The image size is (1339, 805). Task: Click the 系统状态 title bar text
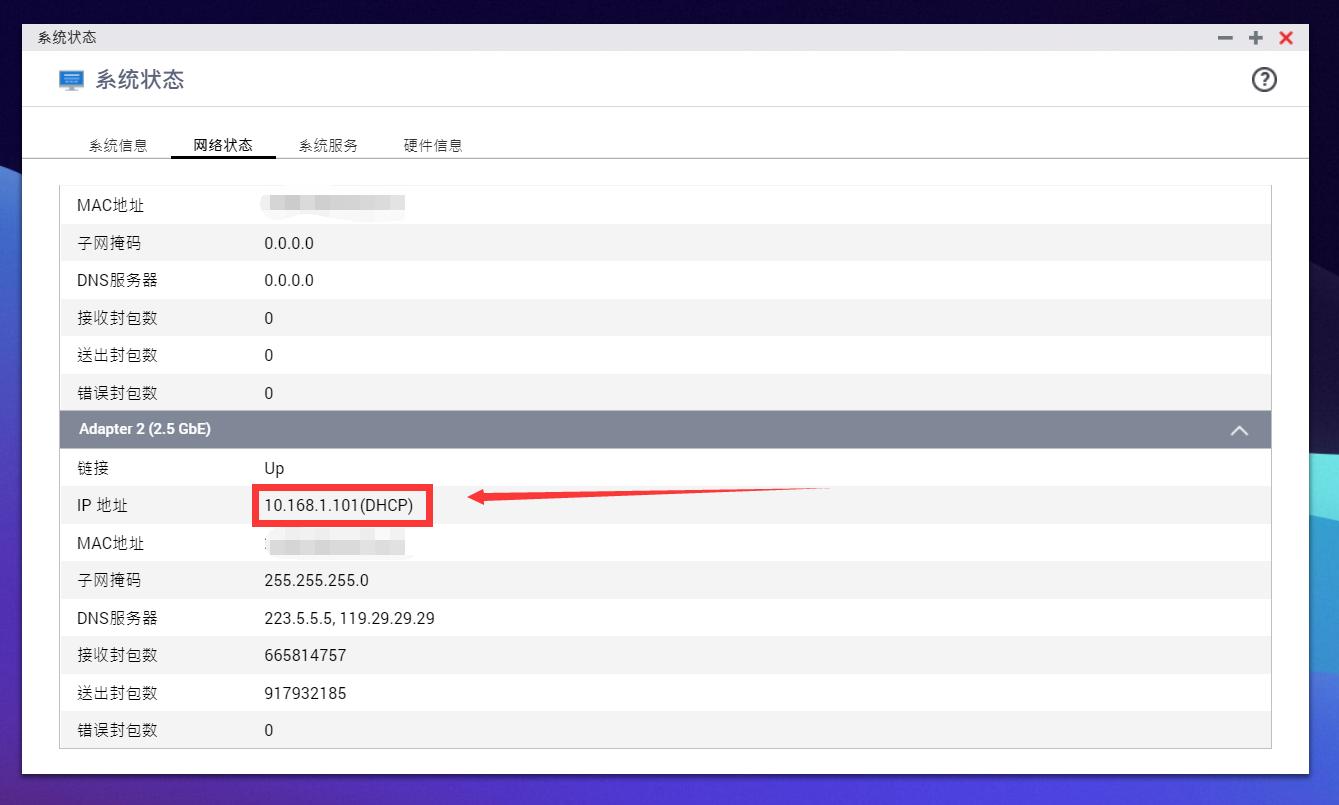coord(66,37)
